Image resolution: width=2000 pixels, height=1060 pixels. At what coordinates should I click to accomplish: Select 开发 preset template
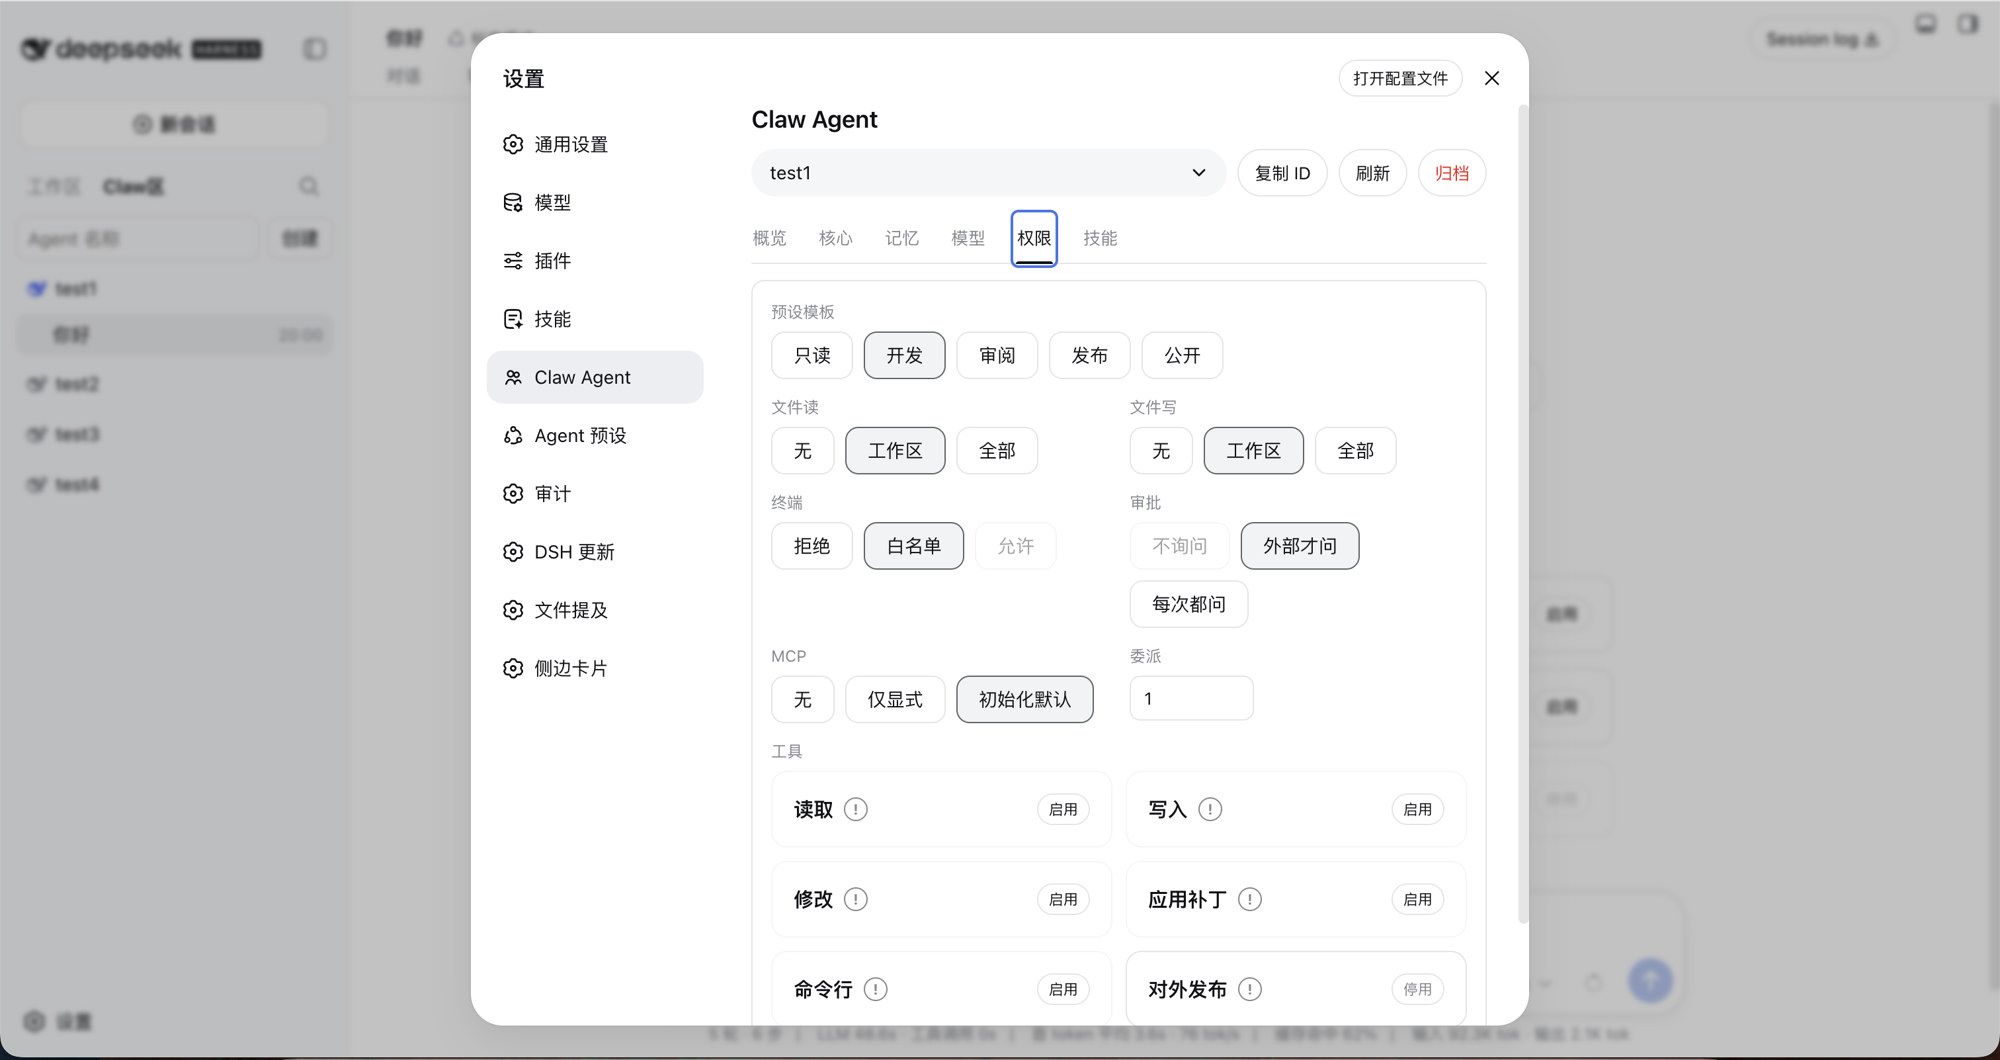point(904,355)
